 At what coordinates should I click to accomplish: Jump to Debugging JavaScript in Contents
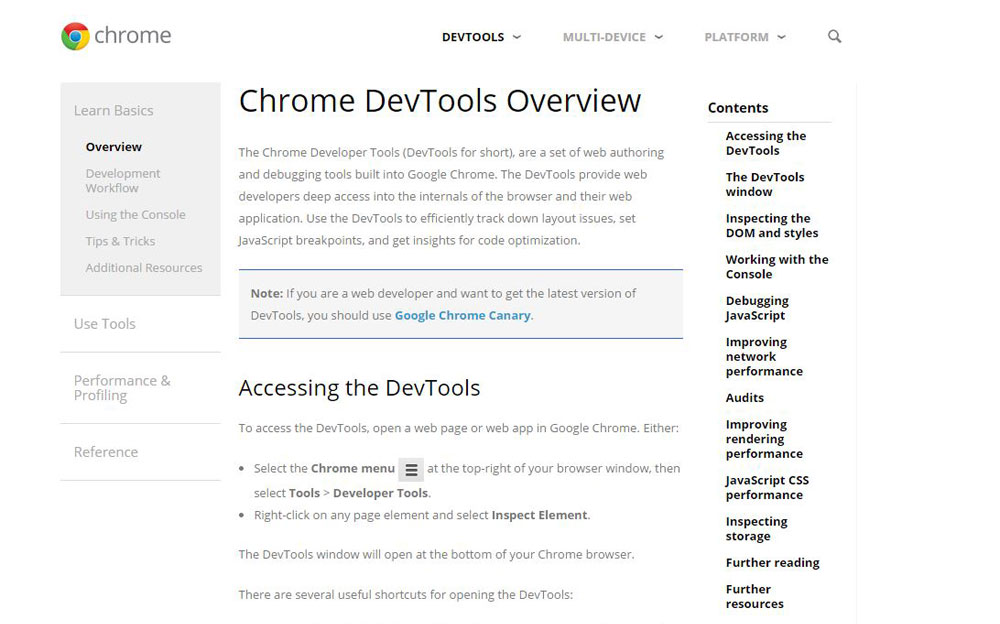tap(757, 308)
